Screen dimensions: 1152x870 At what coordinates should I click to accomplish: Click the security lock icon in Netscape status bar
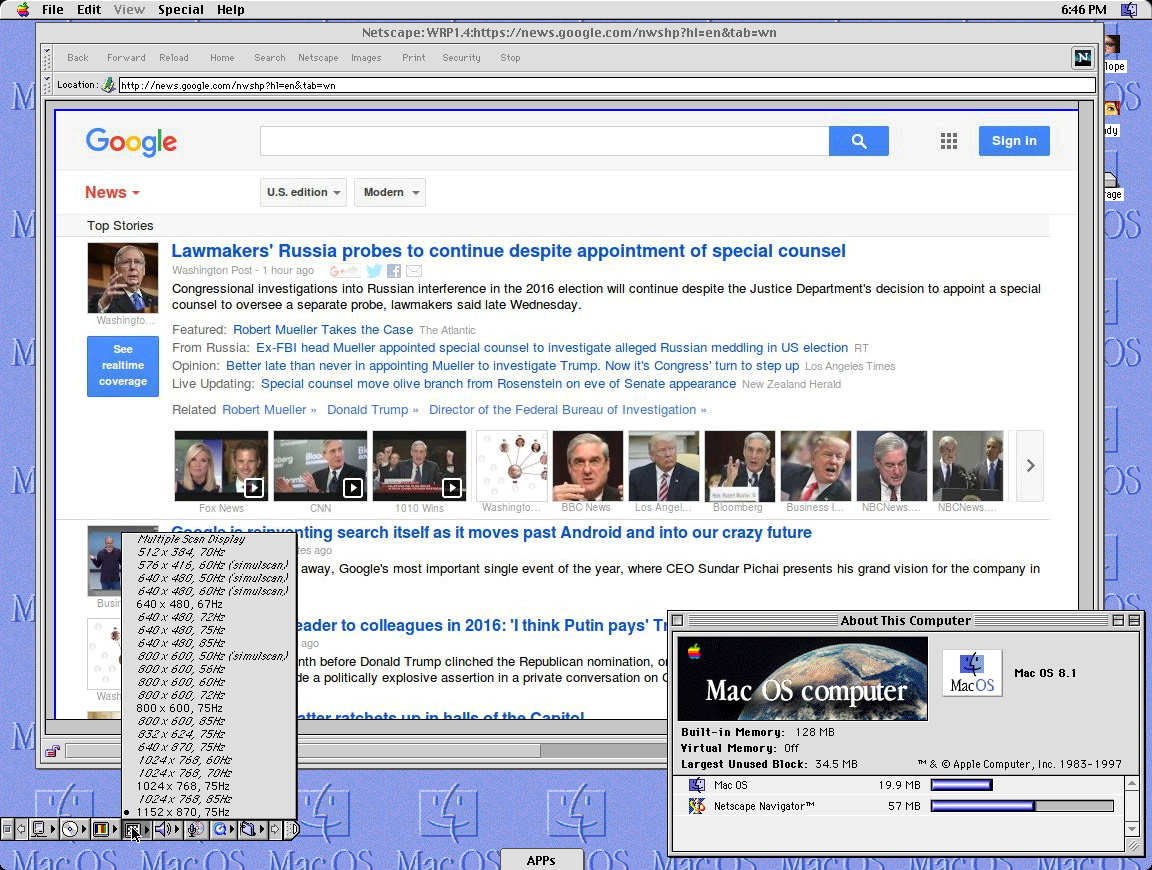52,751
